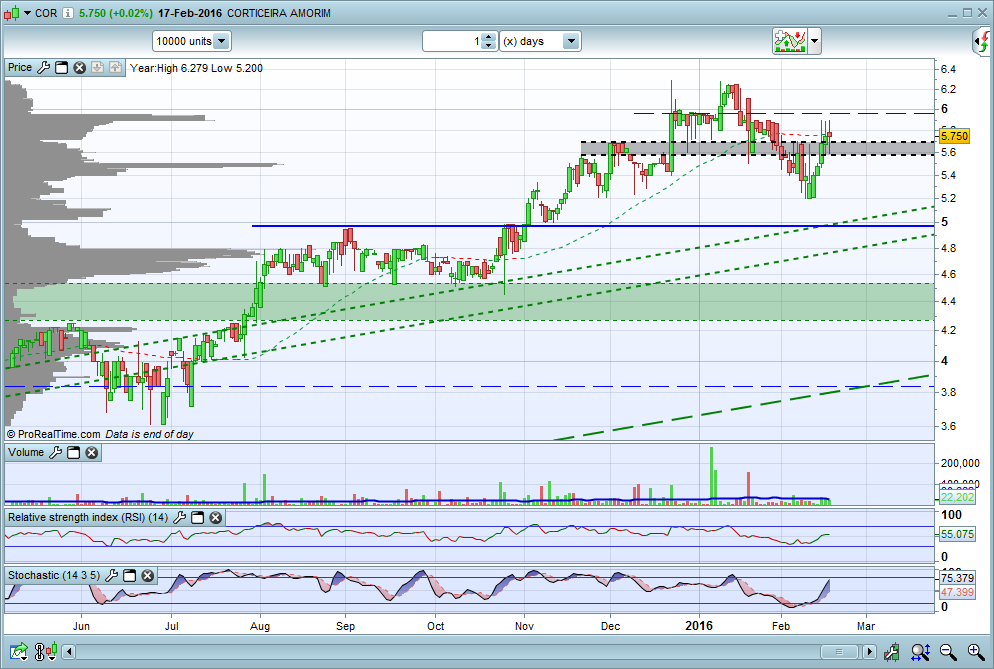Click the scrollbar left arrow
Viewport: 994px width, 669px height.
pyautogui.click(x=68, y=651)
